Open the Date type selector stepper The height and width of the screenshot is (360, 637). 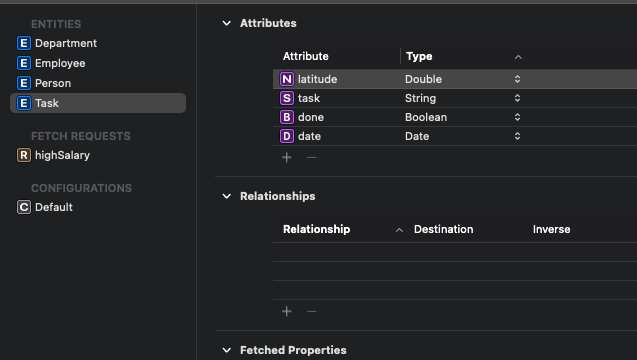click(x=517, y=136)
